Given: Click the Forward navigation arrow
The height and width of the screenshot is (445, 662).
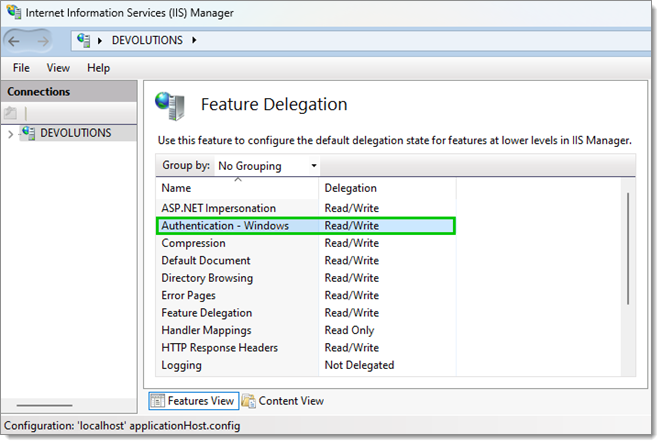Looking at the screenshot, I should 43,41.
